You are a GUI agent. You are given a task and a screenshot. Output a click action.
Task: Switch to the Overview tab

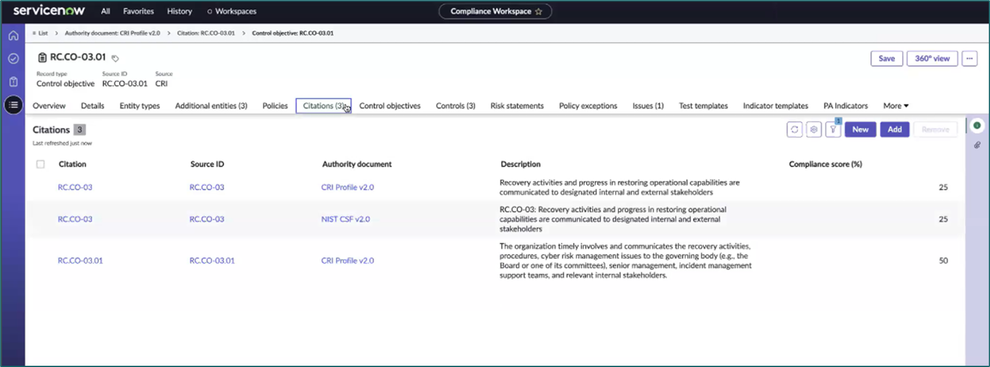click(x=49, y=106)
